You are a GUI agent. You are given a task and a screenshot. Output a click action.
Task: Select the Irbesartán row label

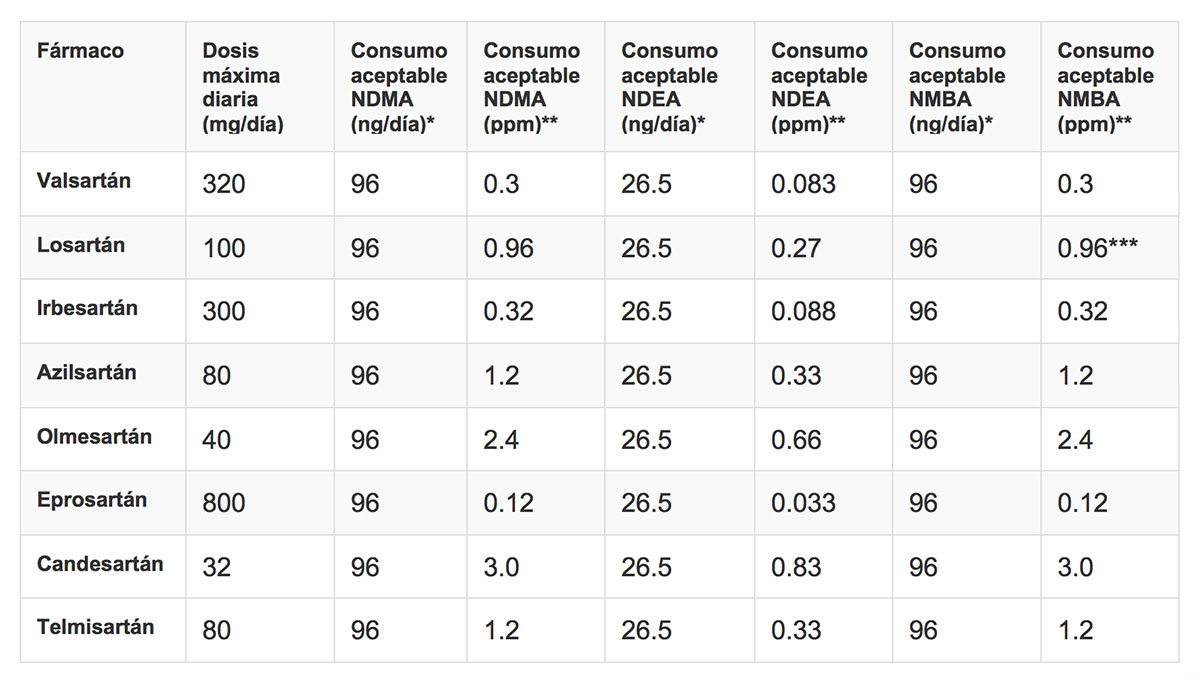click(87, 308)
